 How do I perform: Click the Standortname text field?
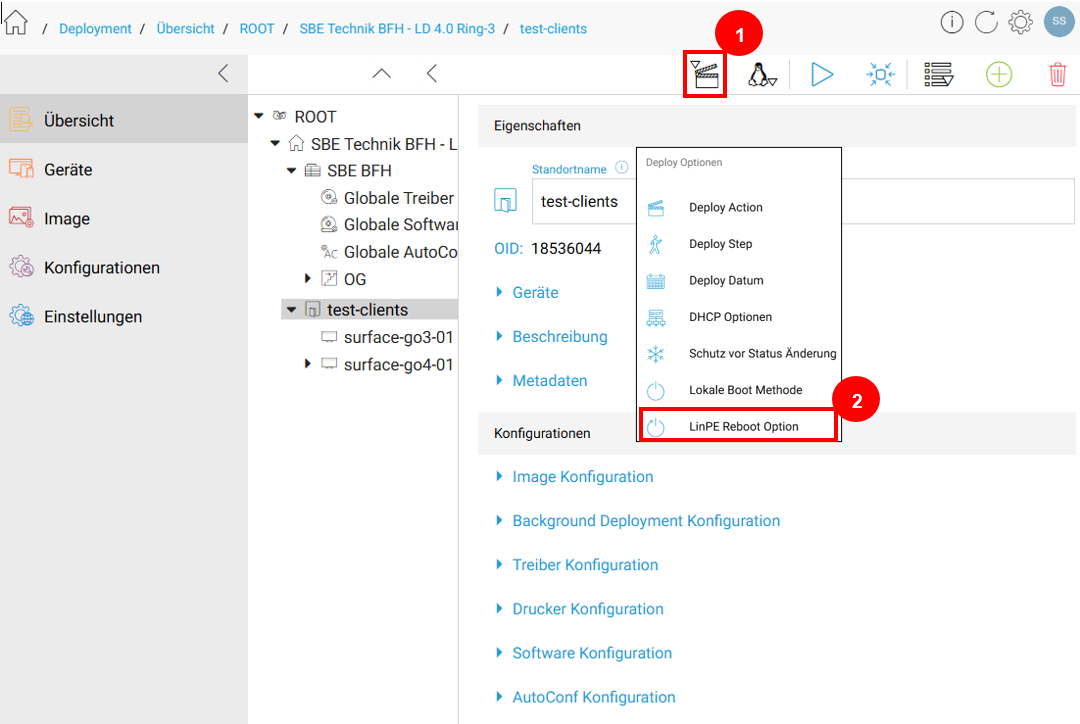click(803, 201)
